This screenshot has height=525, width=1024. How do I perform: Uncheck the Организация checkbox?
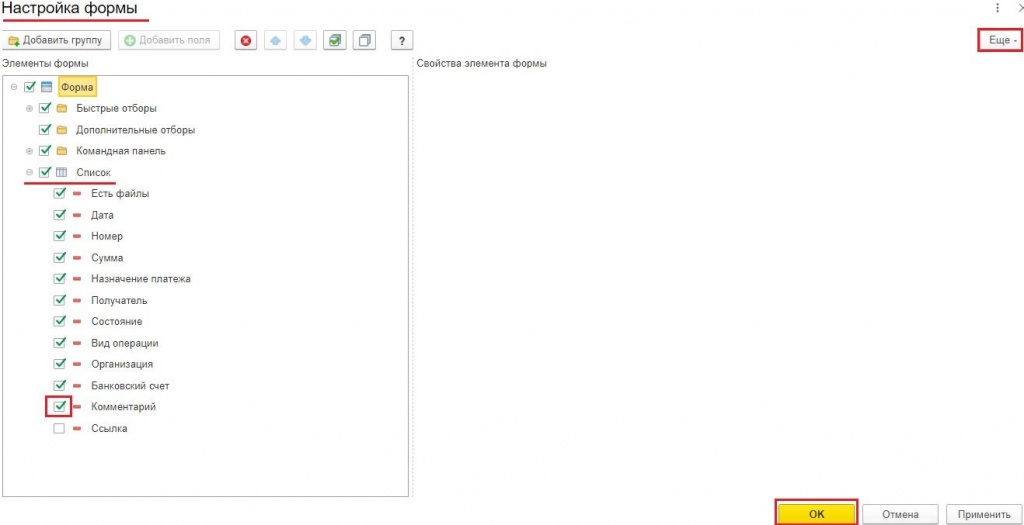coord(60,364)
